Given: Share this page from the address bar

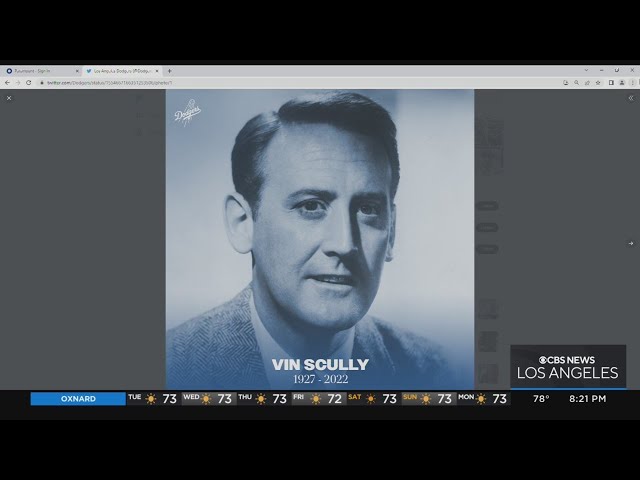Looking at the screenshot, I should tap(587, 83).
